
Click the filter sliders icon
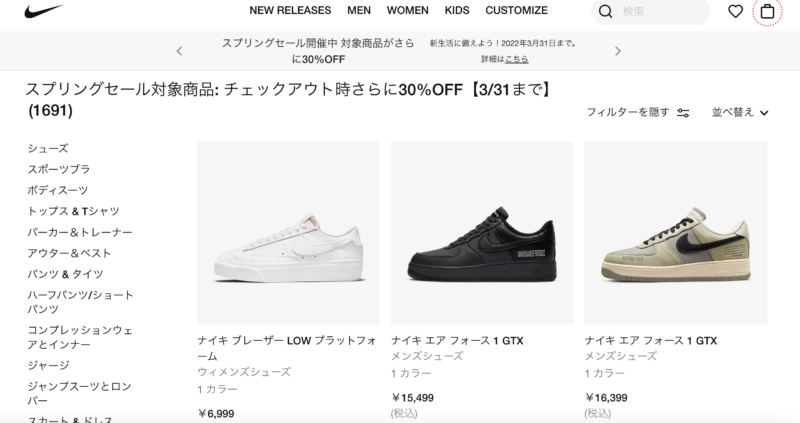(683, 113)
